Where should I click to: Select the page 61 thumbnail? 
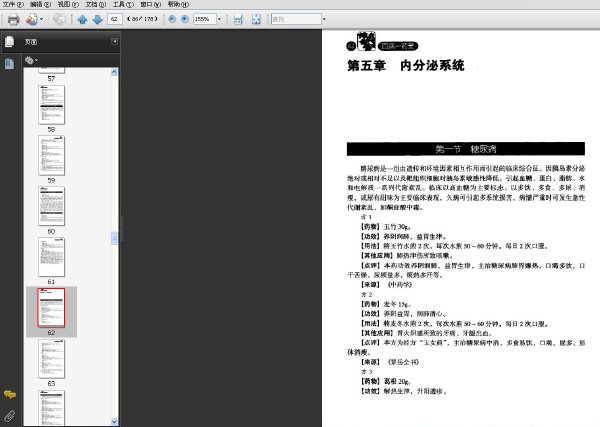[52, 257]
